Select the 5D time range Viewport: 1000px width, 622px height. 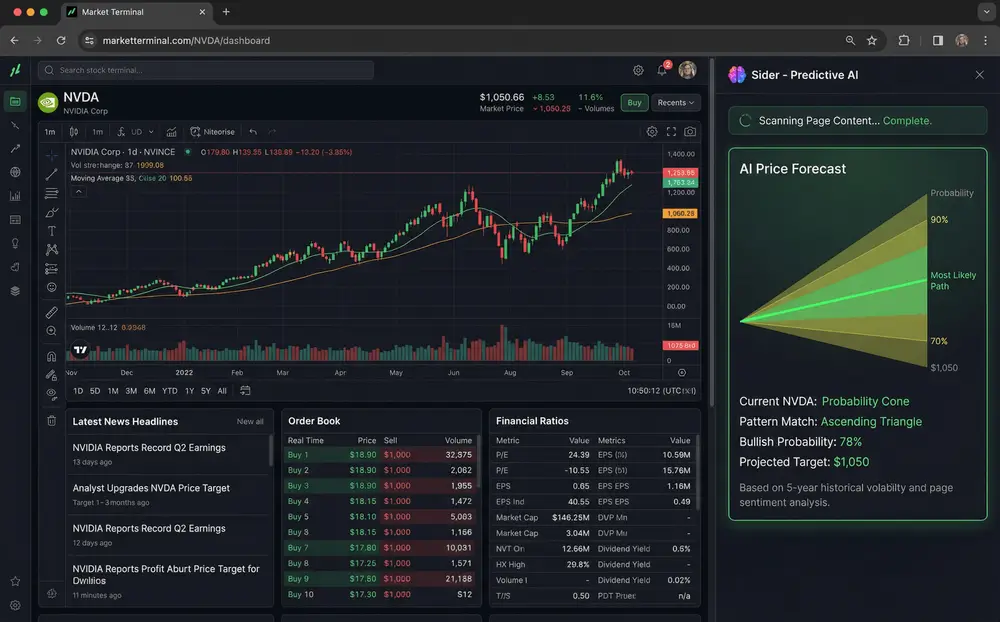click(x=95, y=391)
